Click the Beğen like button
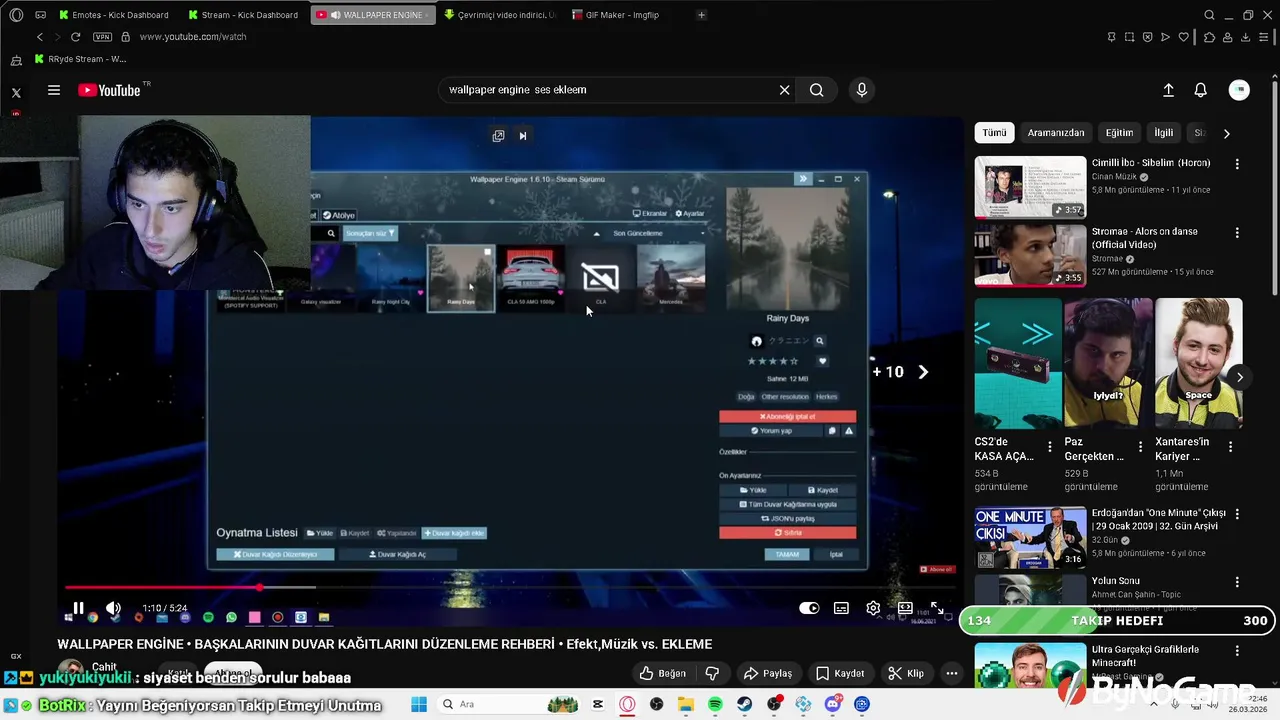The height and width of the screenshot is (720, 1280). coord(663,673)
